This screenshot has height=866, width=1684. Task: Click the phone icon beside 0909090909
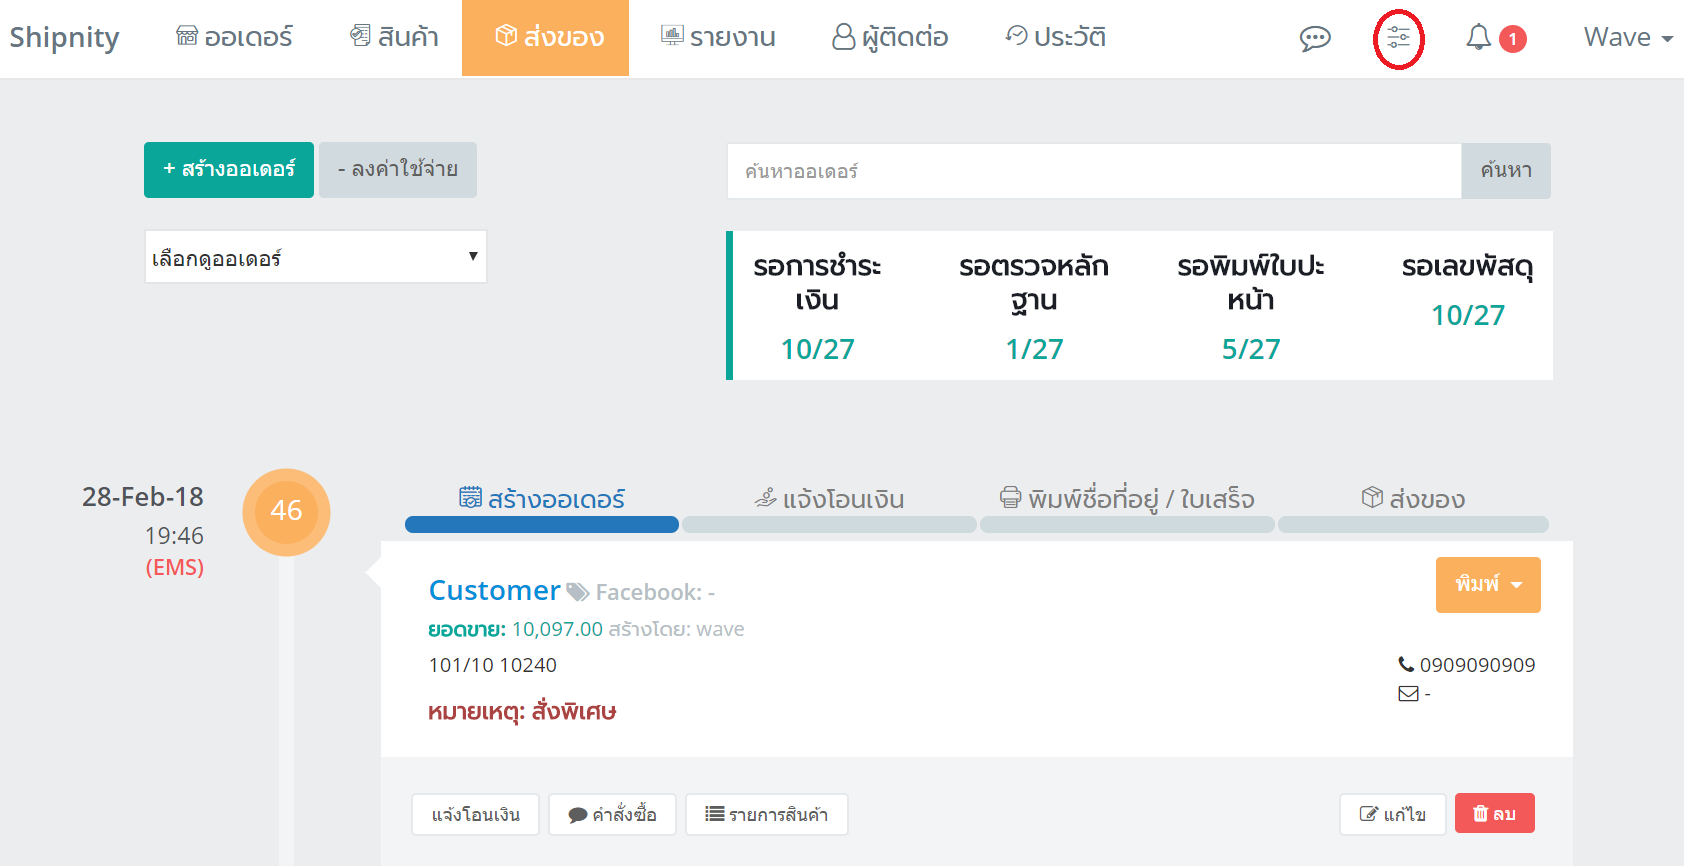click(1406, 665)
